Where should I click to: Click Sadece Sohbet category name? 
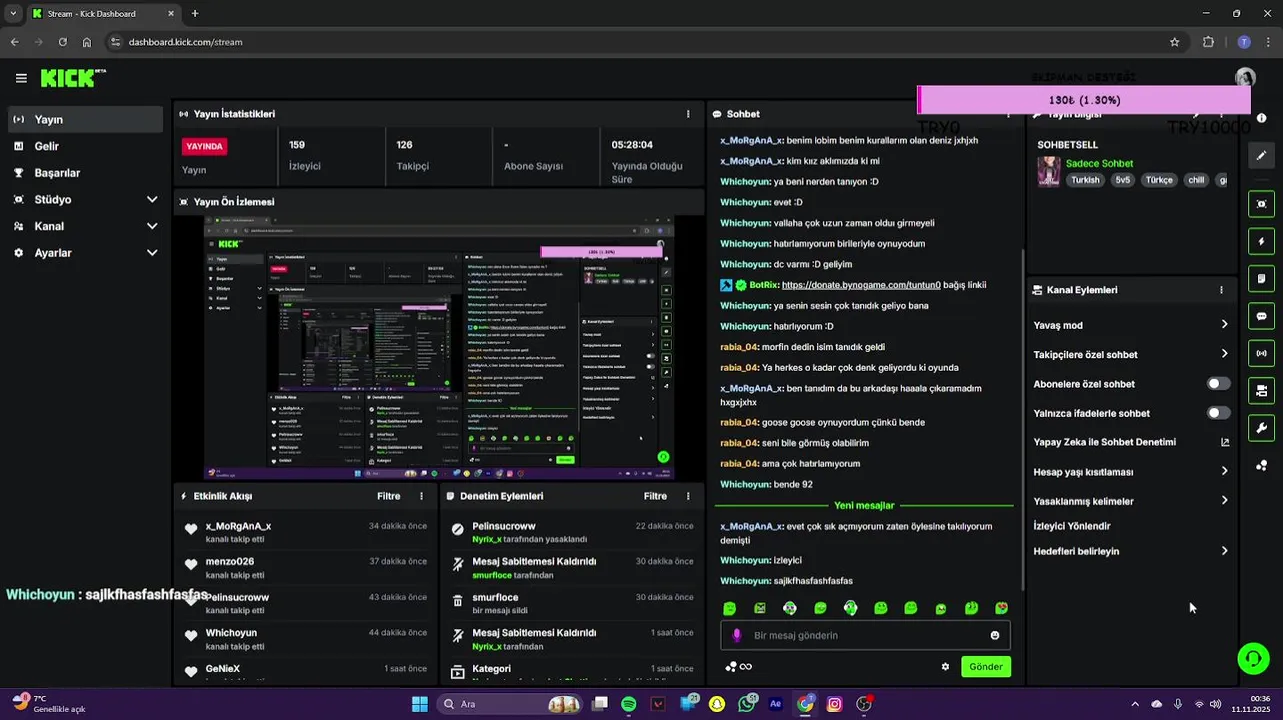[1099, 163]
